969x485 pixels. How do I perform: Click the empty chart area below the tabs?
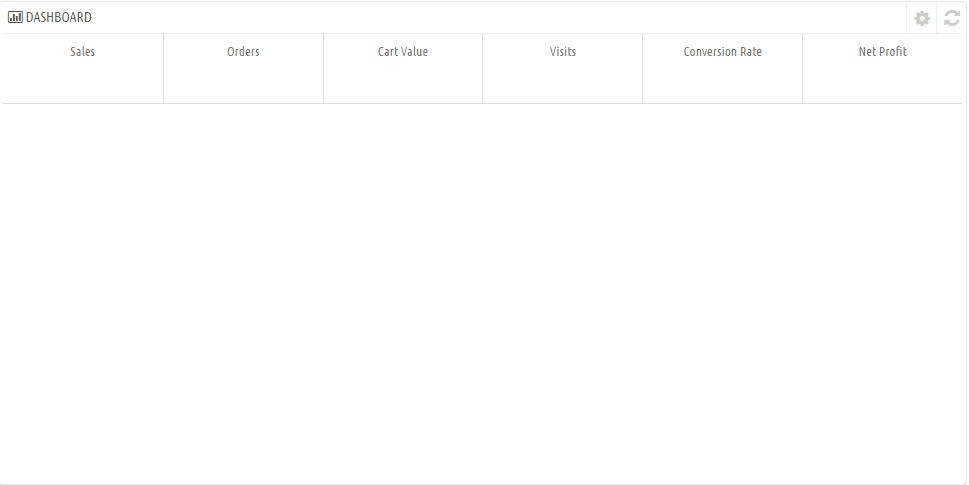[483, 293]
